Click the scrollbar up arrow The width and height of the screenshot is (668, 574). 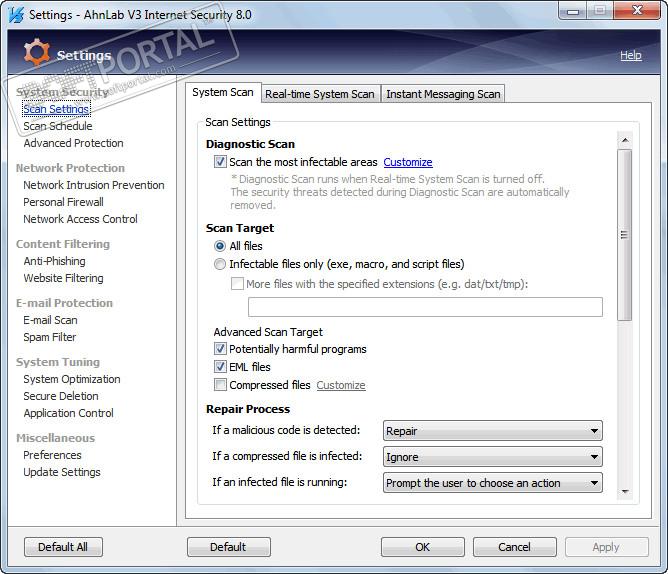pos(625,140)
